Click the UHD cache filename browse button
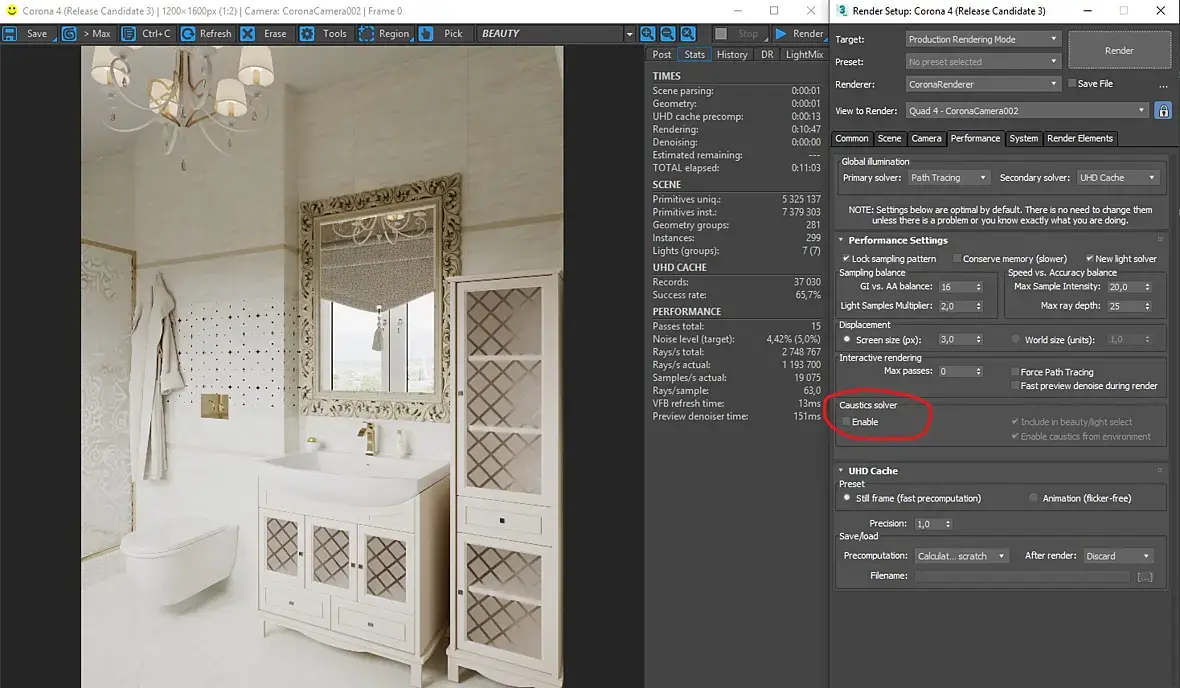 [1145, 577]
